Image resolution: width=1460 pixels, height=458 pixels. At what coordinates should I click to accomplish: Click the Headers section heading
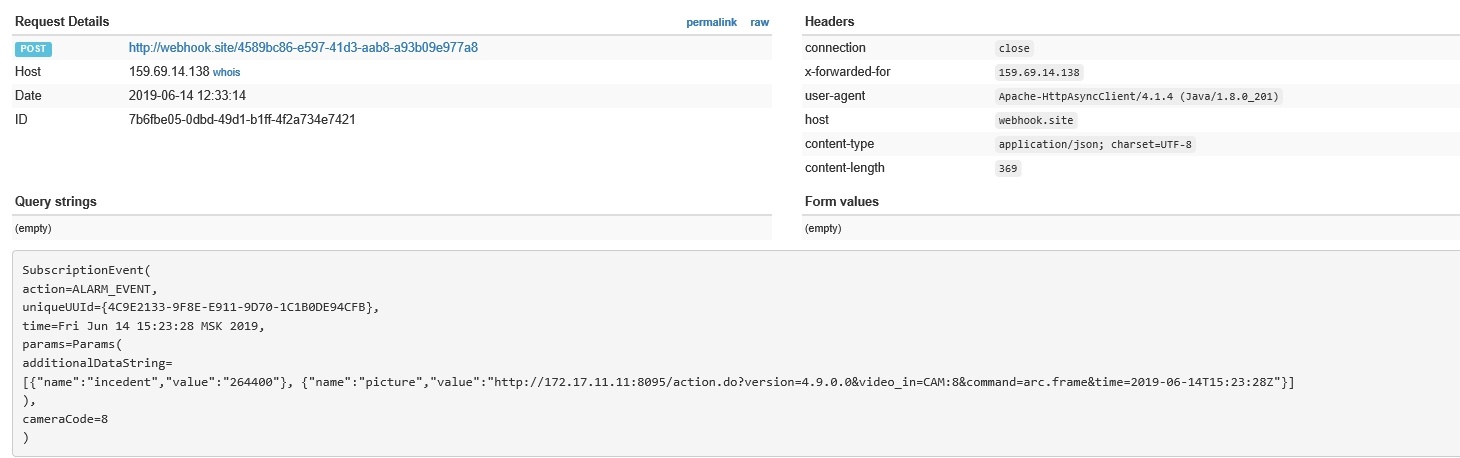click(x=829, y=22)
